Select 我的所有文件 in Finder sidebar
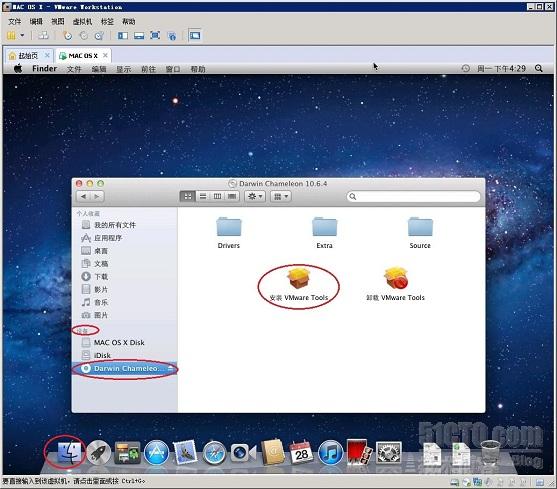 point(124,225)
